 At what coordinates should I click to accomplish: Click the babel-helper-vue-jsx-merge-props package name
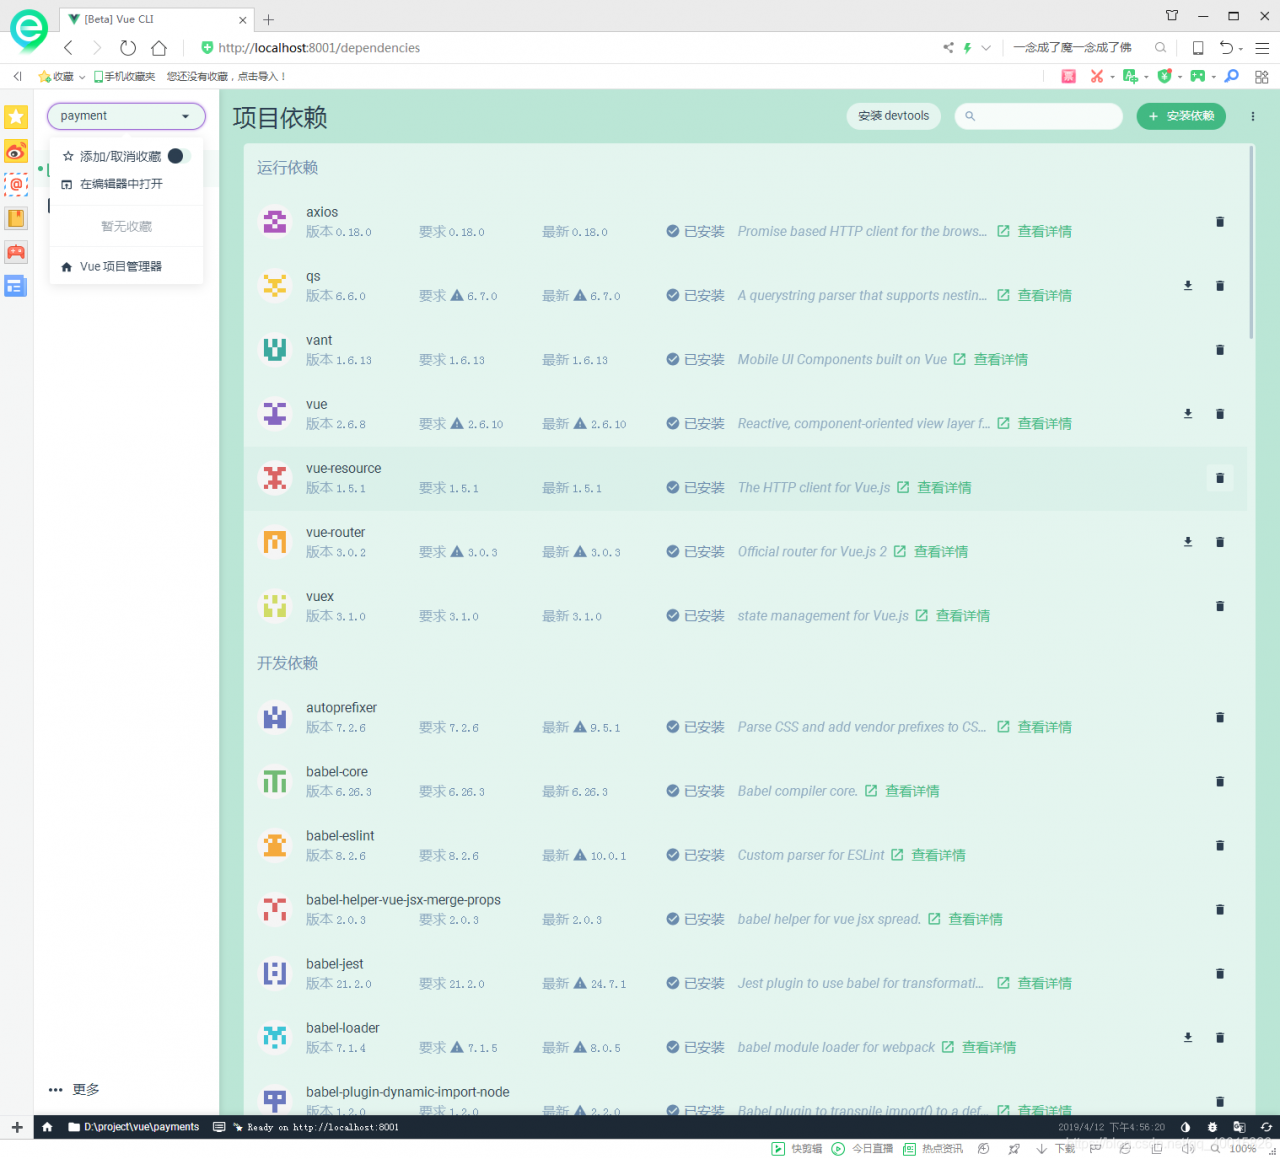coord(403,900)
